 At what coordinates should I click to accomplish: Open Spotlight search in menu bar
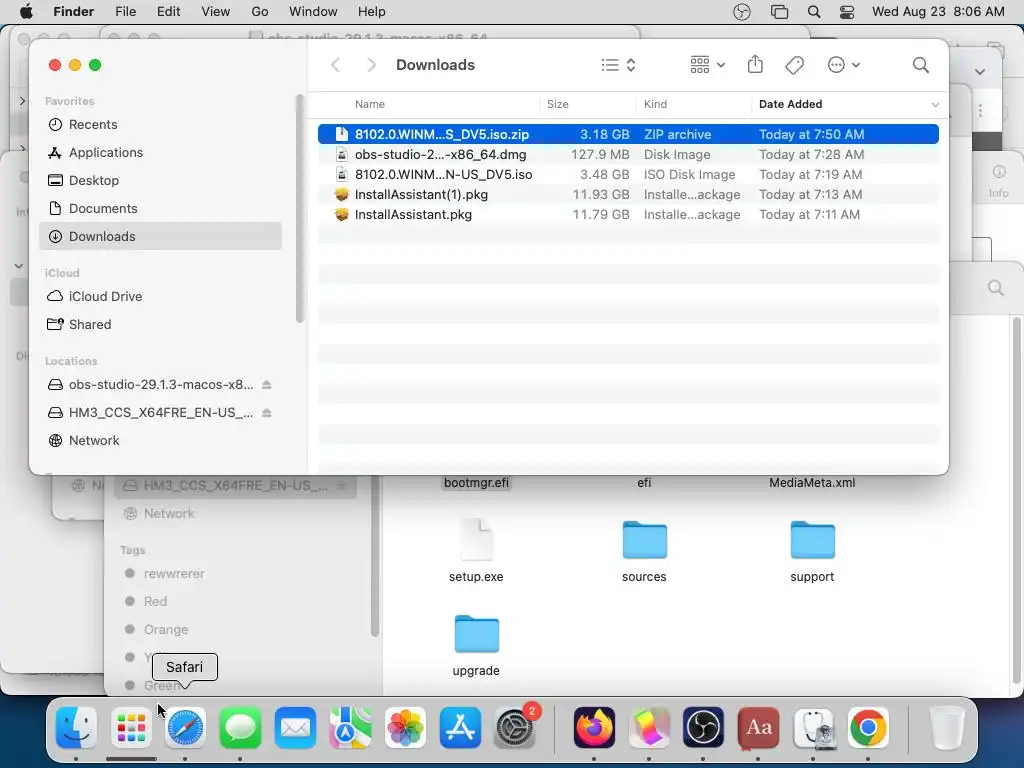click(x=814, y=12)
